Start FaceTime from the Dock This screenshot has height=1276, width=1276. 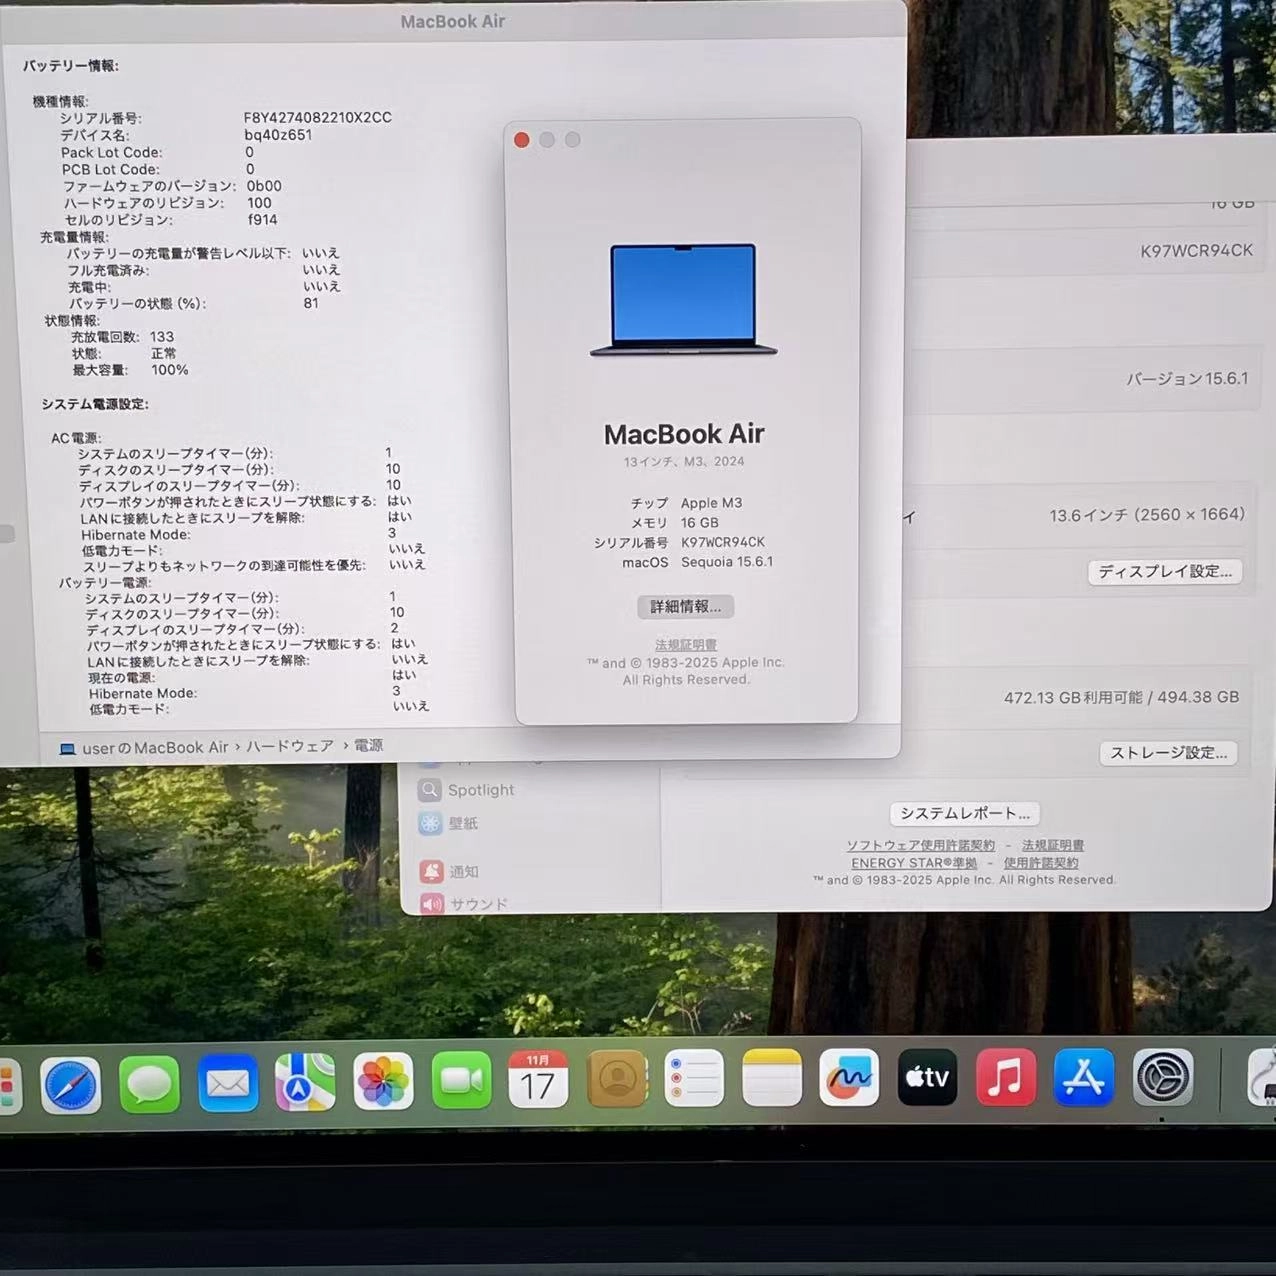click(x=460, y=1083)
